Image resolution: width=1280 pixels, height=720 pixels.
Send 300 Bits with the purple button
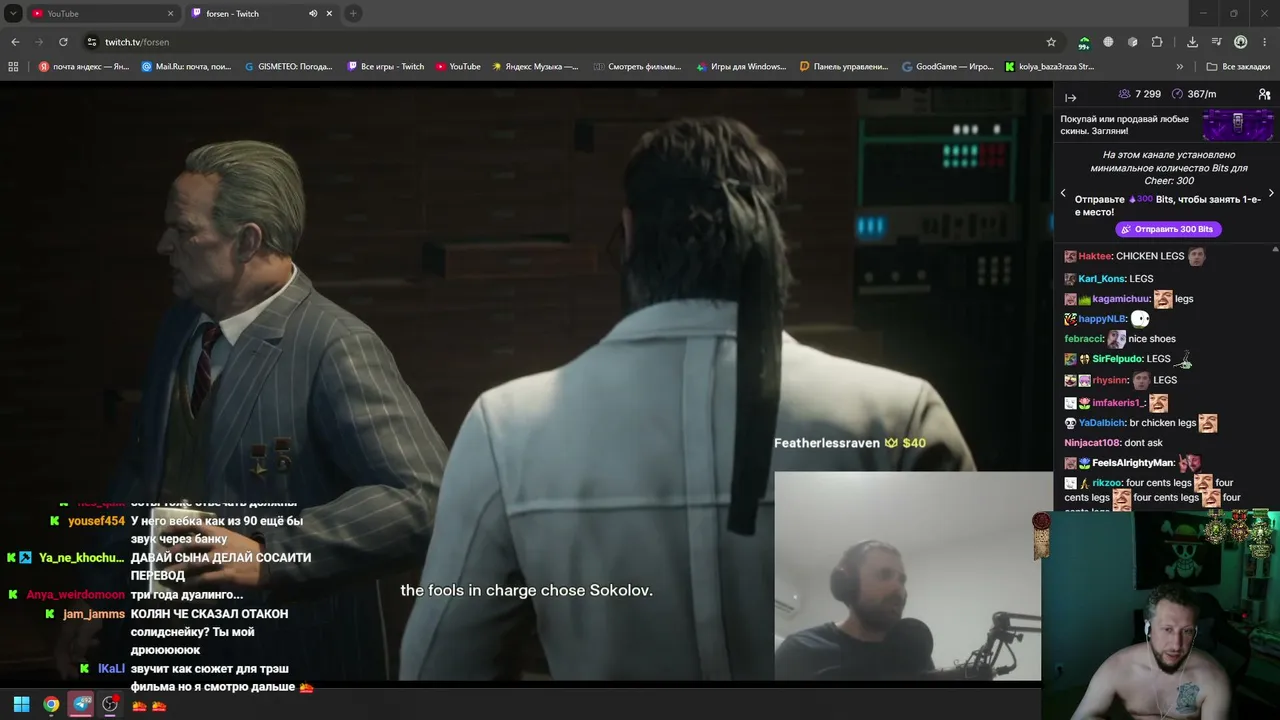(x=1168, y=229)
